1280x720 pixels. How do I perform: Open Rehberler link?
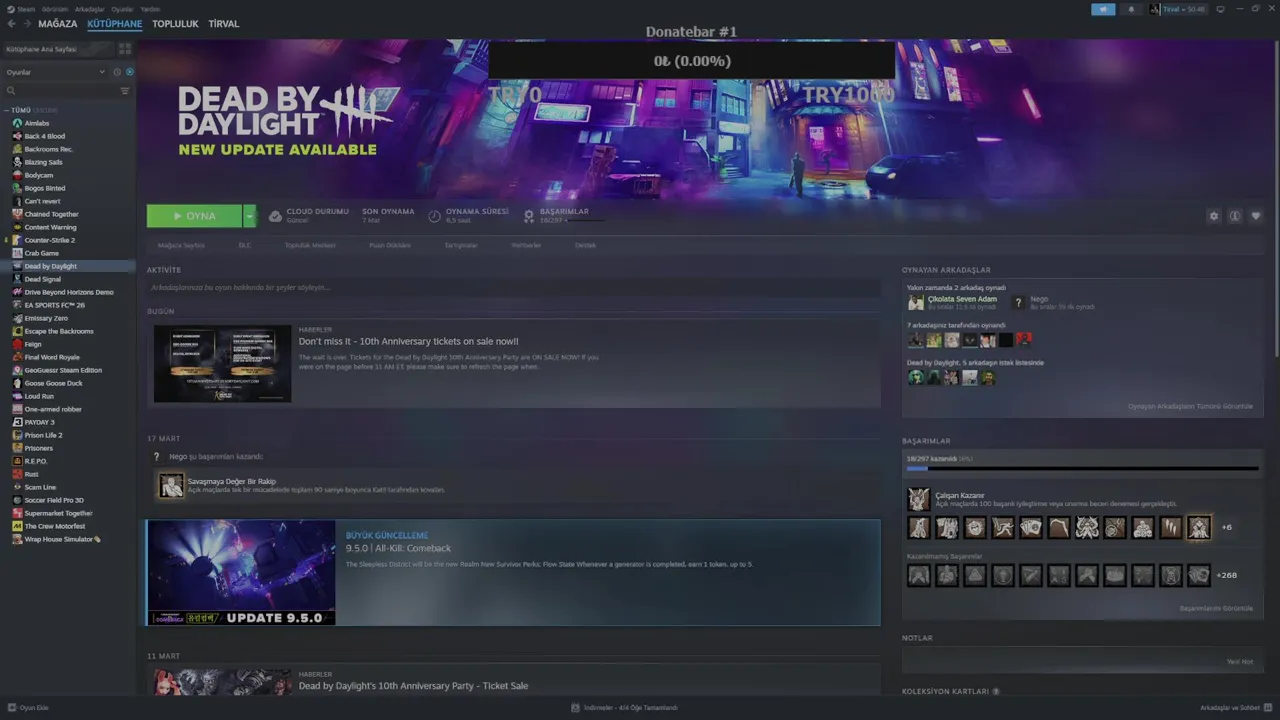526,245
